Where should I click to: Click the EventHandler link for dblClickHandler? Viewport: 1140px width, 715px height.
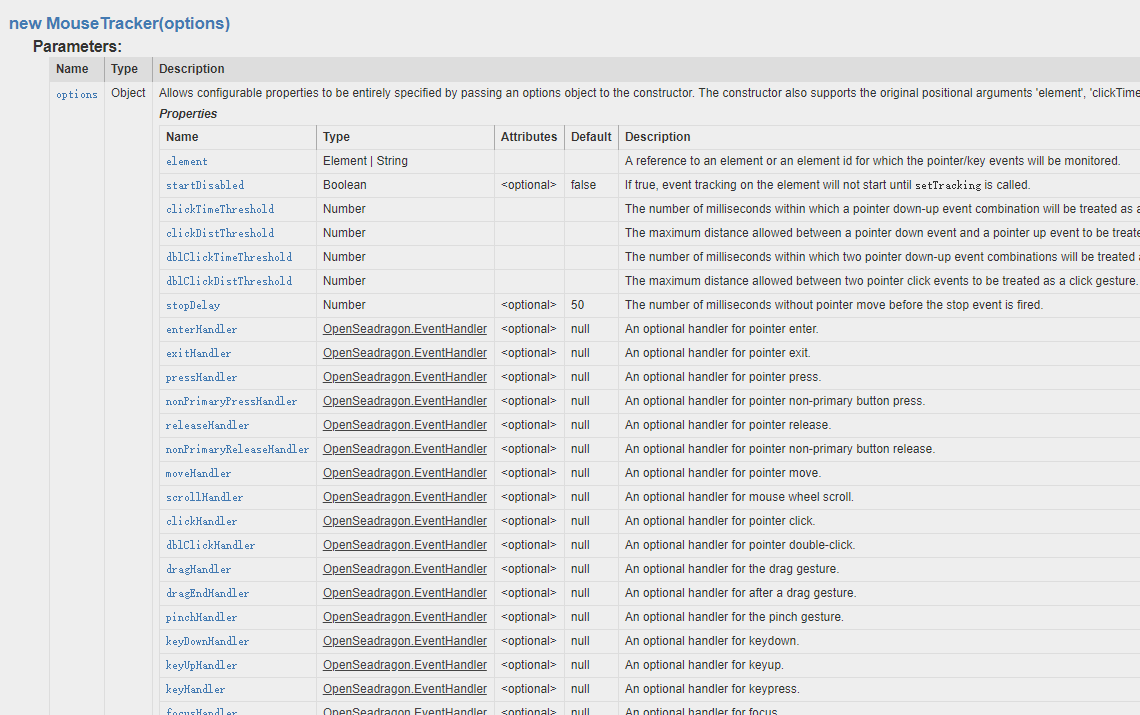point(404,545)
